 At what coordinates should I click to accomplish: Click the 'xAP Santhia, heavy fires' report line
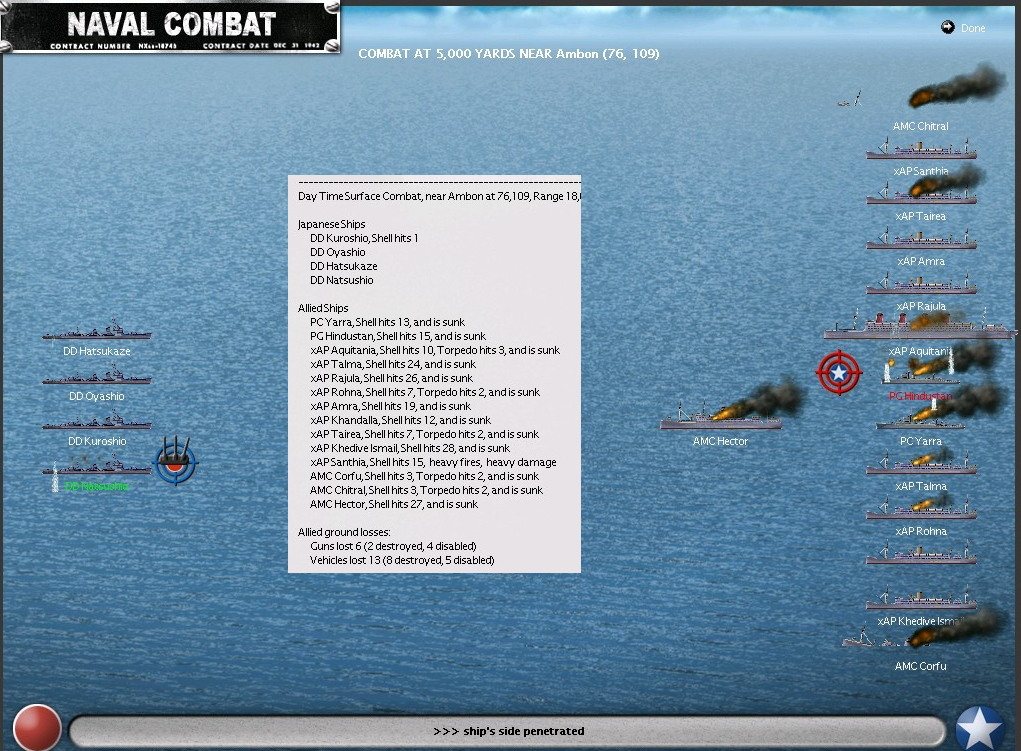[433, 462]
